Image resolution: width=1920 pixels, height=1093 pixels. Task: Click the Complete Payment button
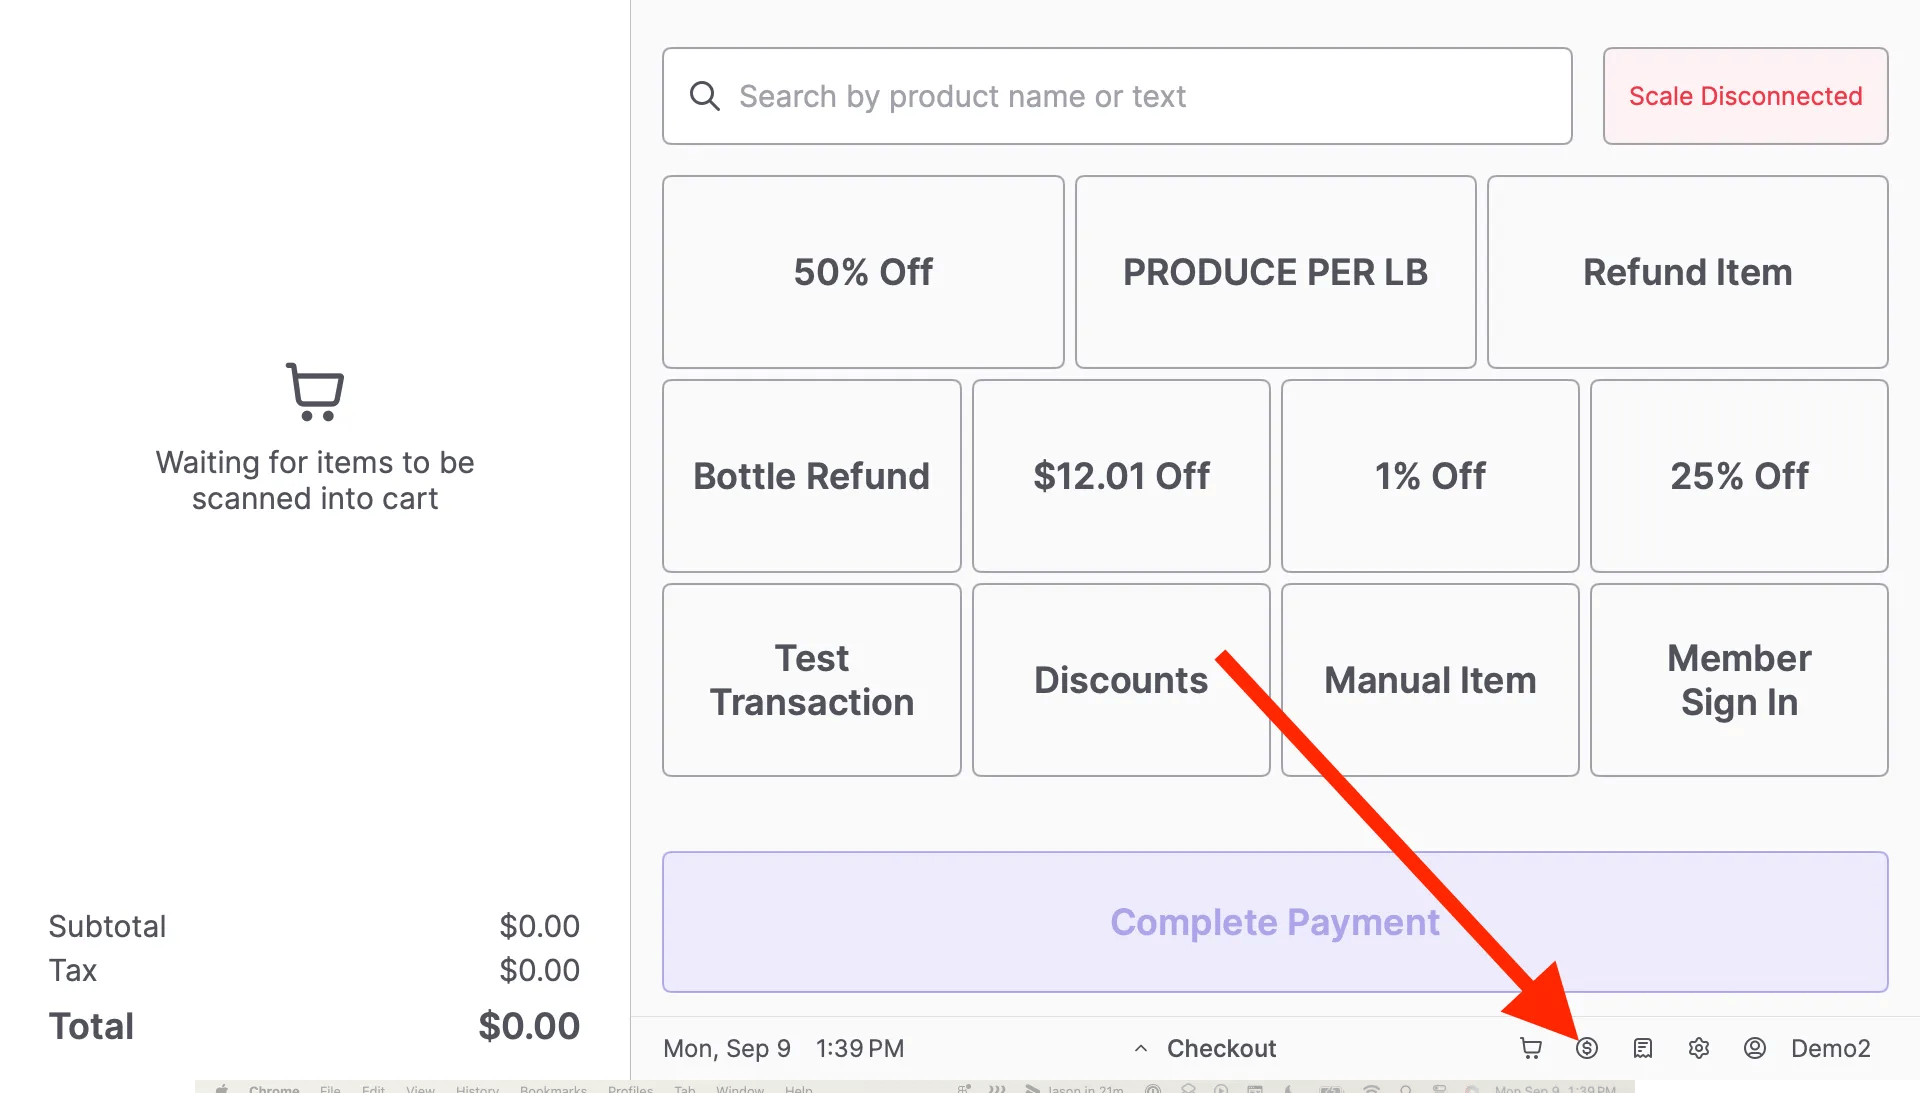tap(1275, 922)
